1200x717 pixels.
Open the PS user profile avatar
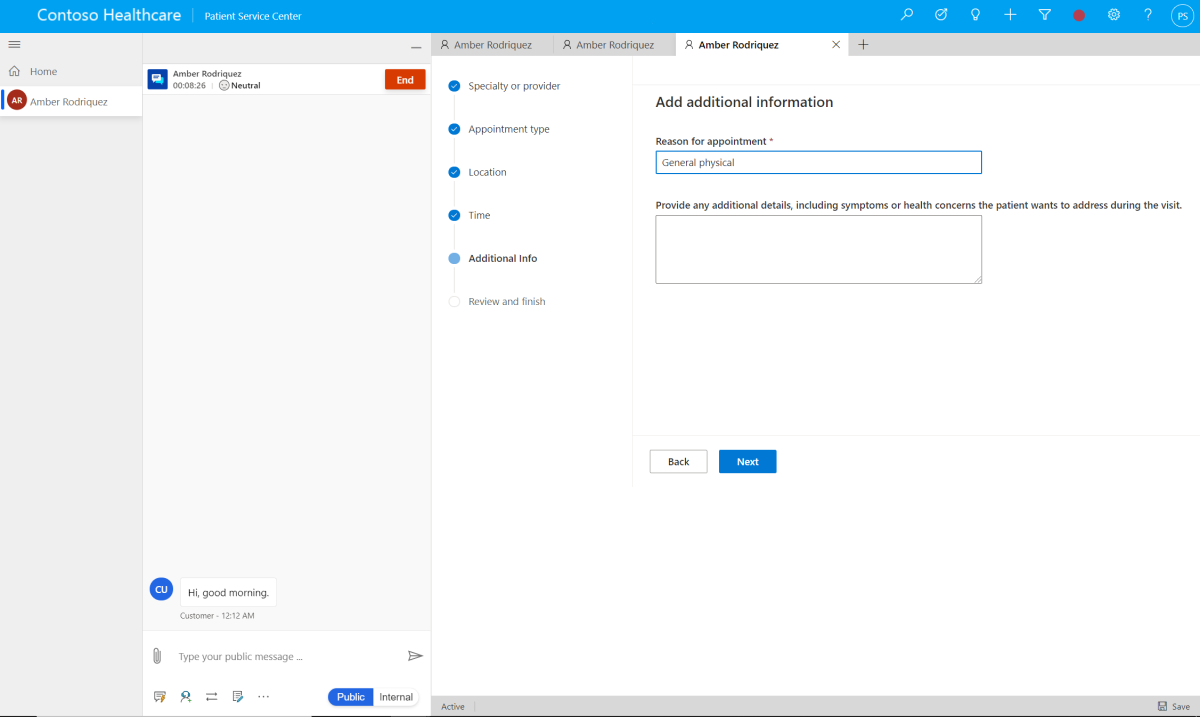coord(1181,16)
